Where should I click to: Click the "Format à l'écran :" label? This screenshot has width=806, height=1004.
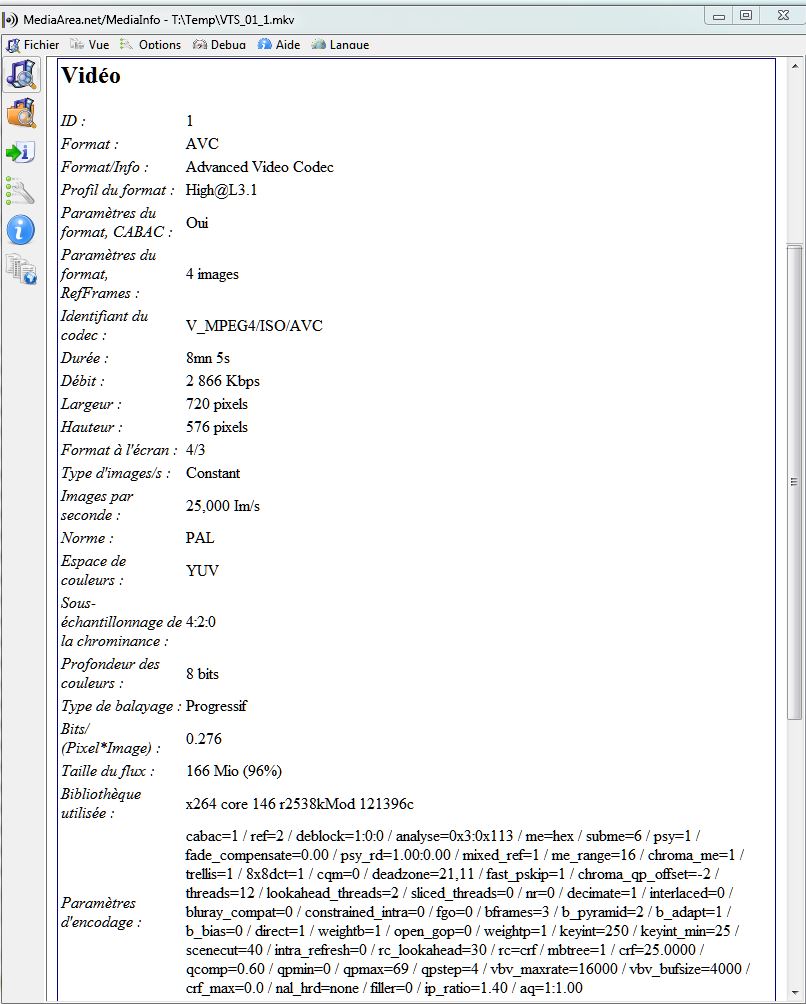(x=119, y=449)
